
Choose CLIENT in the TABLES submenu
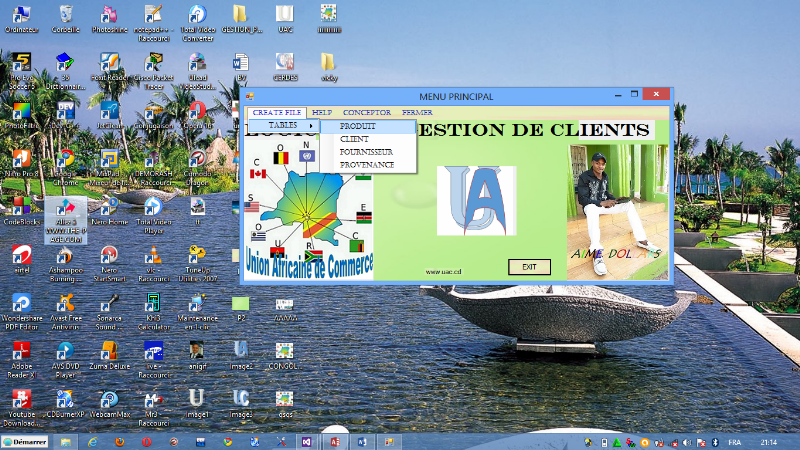[354, 139]
